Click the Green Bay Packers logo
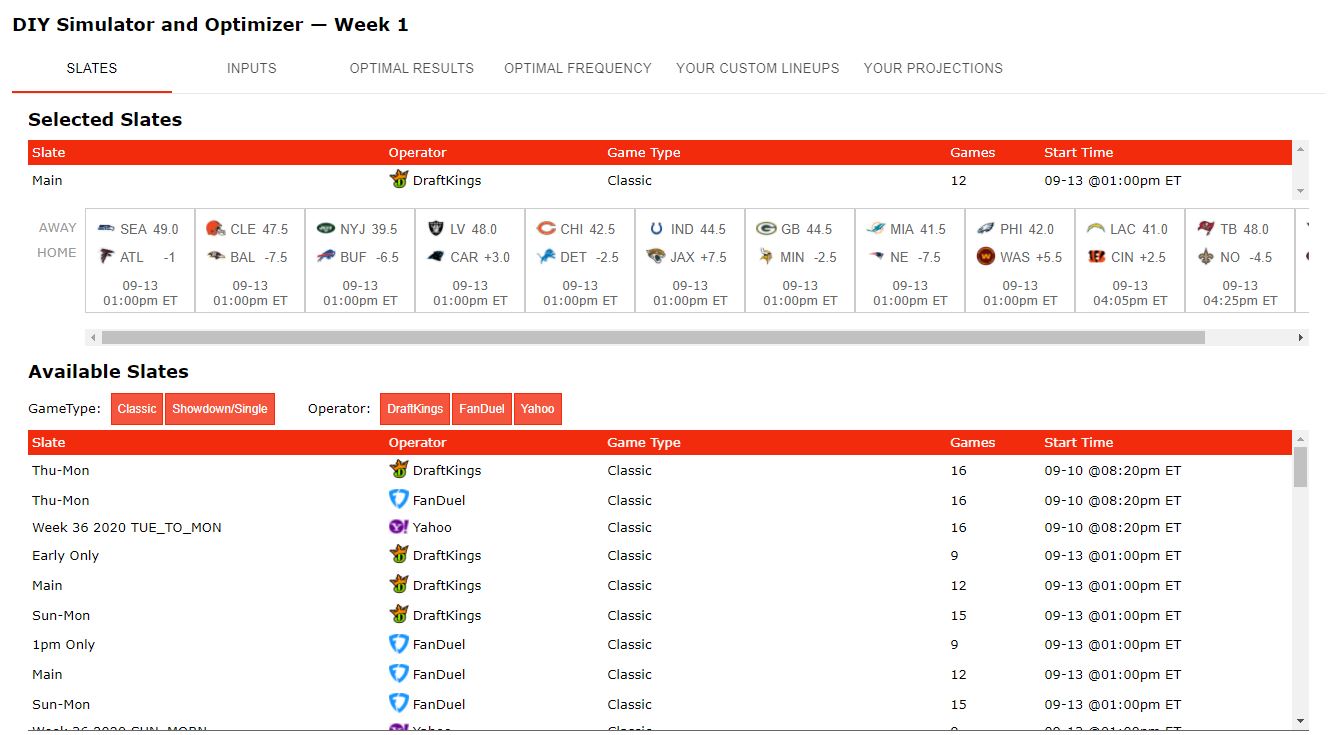This screenshot has width=1331, height=735. click(x=766, y=229)
